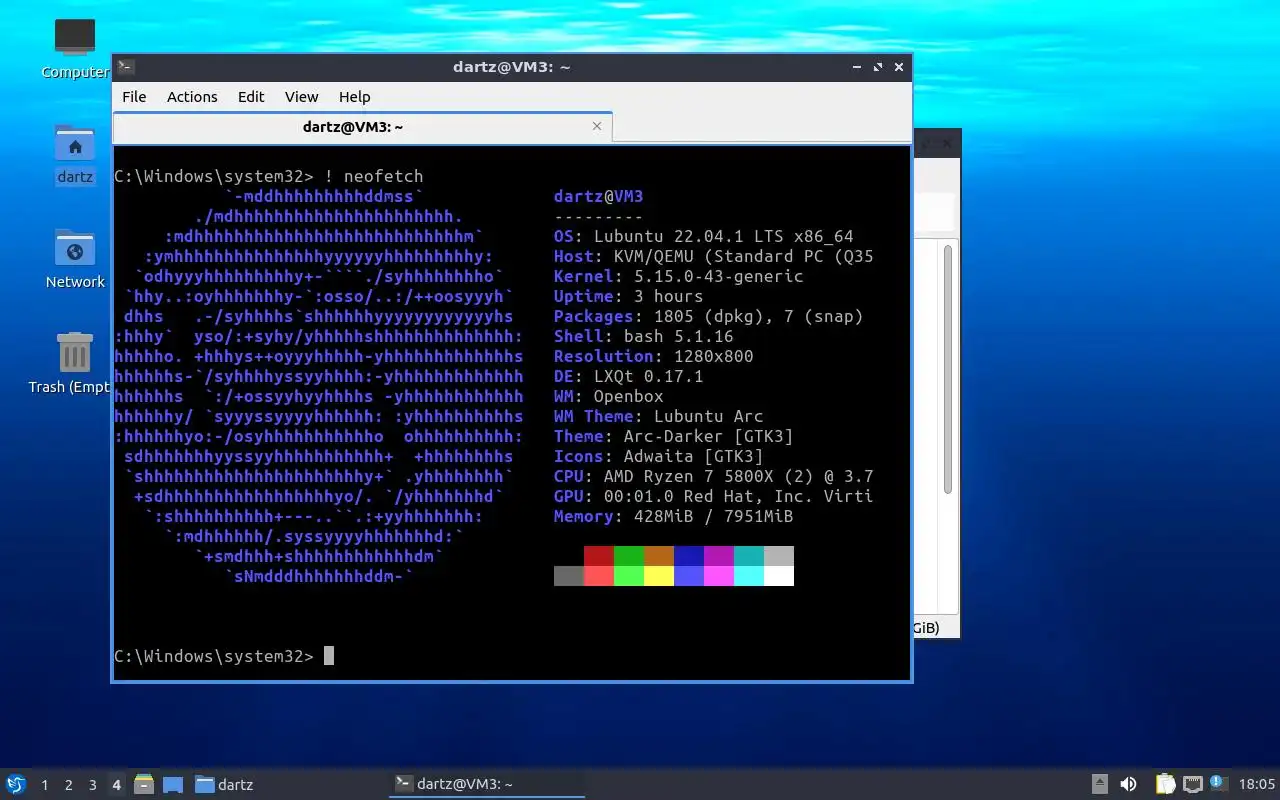Viewport: 1280px width, 800px height.
Task: Switch to virtual desktop 1
Action: pos(45,785)
